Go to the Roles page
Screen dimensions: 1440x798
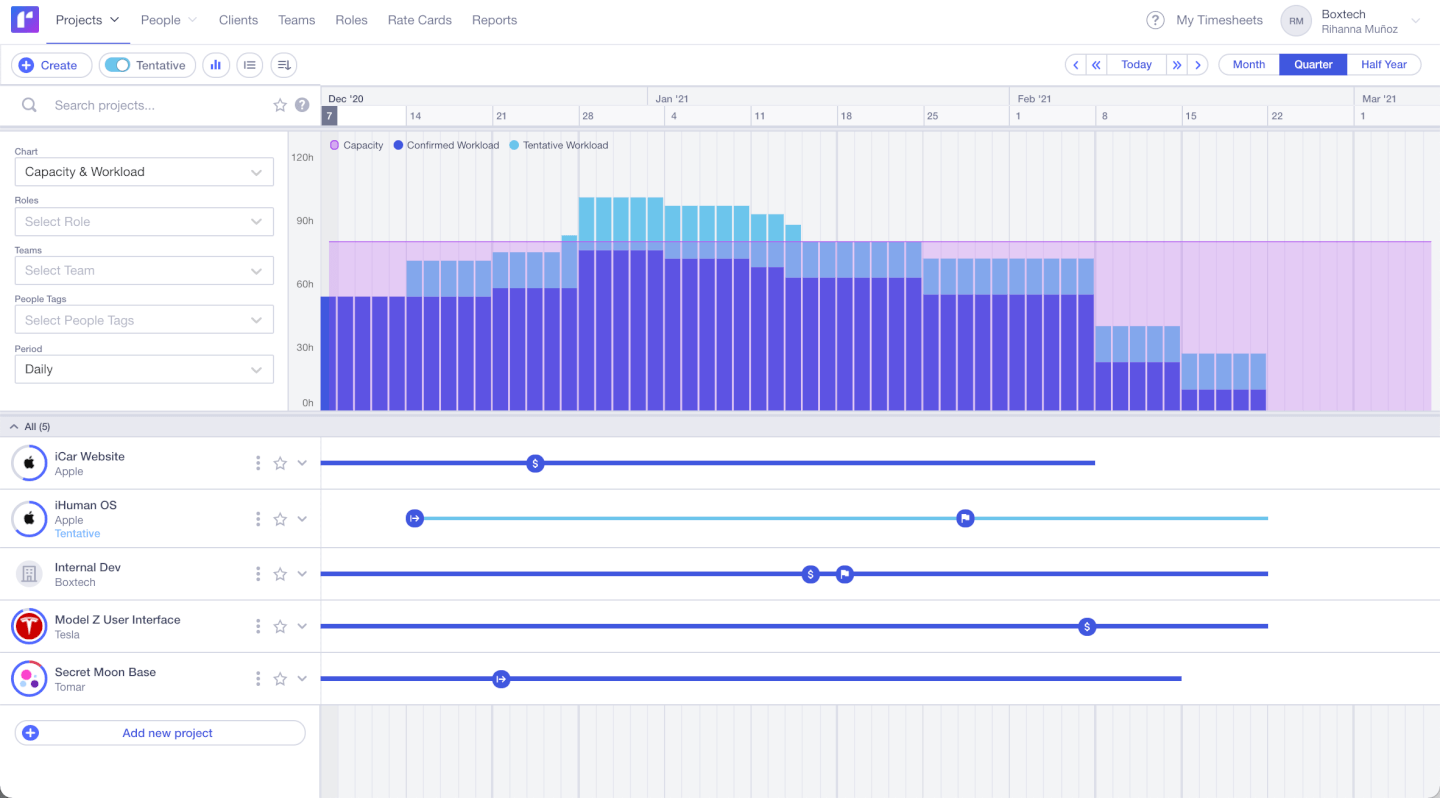coord(351,20)
